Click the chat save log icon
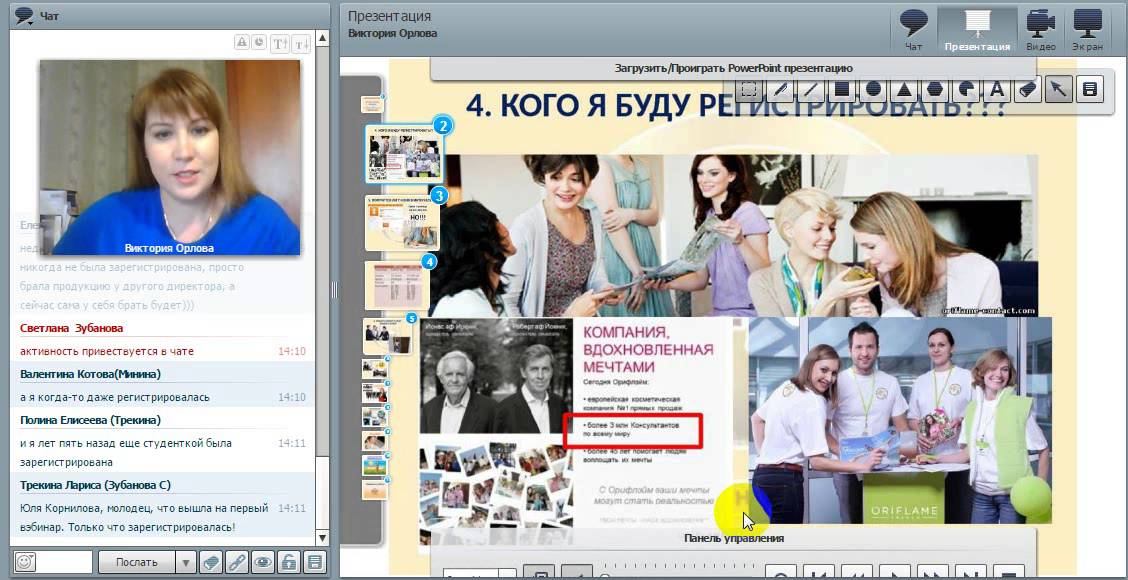Image resolution: width=1128 pixels, height=580 pixels. 314,562
